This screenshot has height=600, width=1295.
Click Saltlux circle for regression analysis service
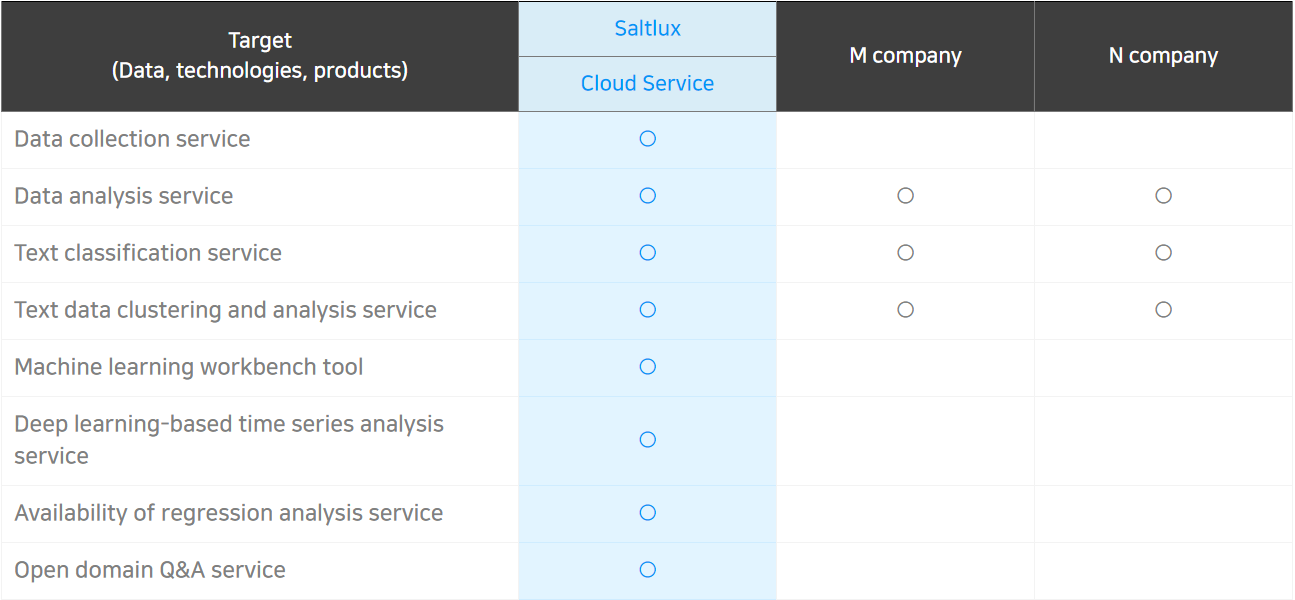click(x=647, y=513)
